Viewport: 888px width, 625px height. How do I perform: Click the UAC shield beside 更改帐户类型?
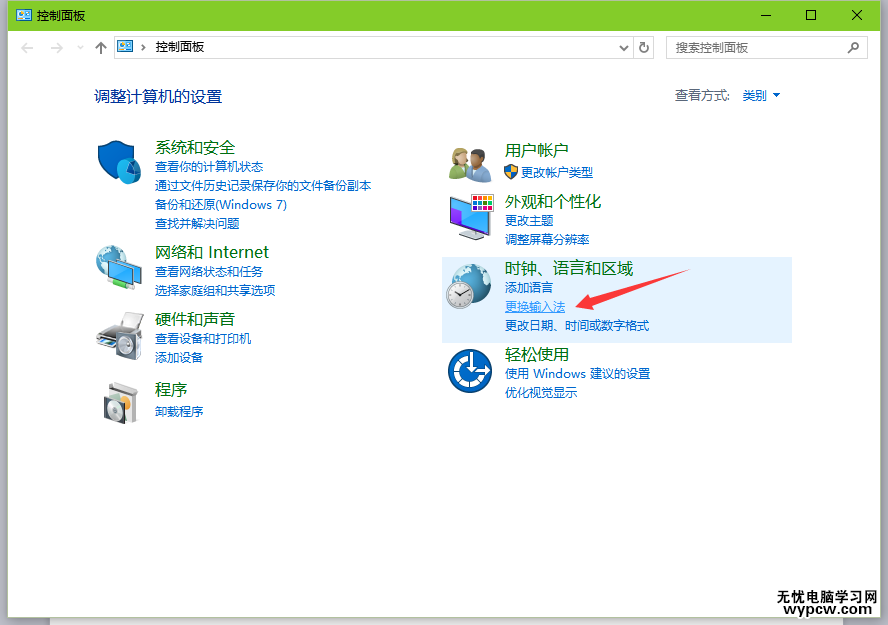coord(511,172)
